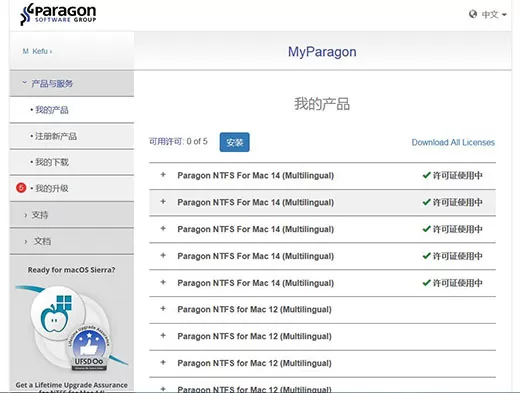Image resolution: width=520 pixels, height=393 pixels.
Task: Expand first NTFS For Mac 14 row
Action: (163, 175)
